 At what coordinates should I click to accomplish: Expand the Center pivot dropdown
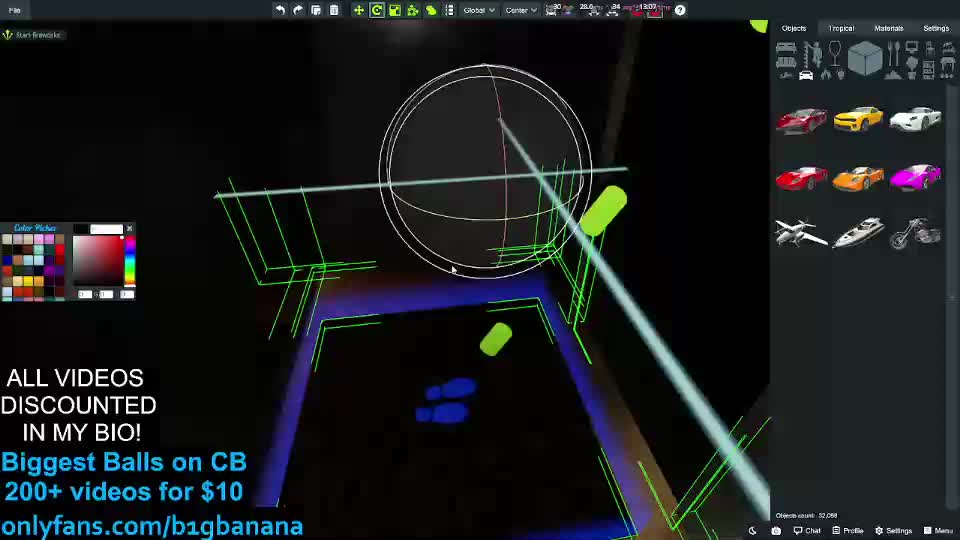point(520,10)
